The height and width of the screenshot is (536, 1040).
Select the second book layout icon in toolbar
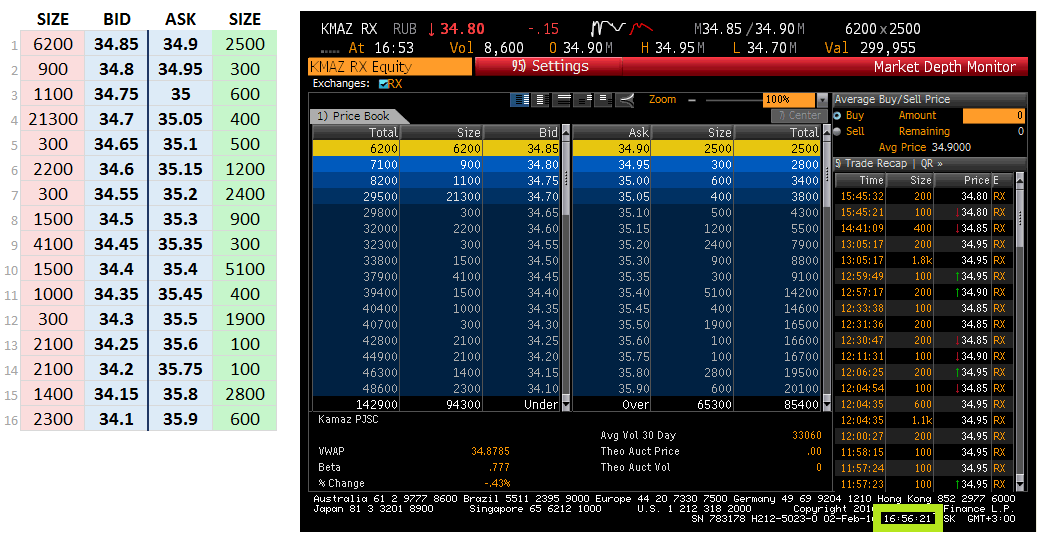[541, 100]
